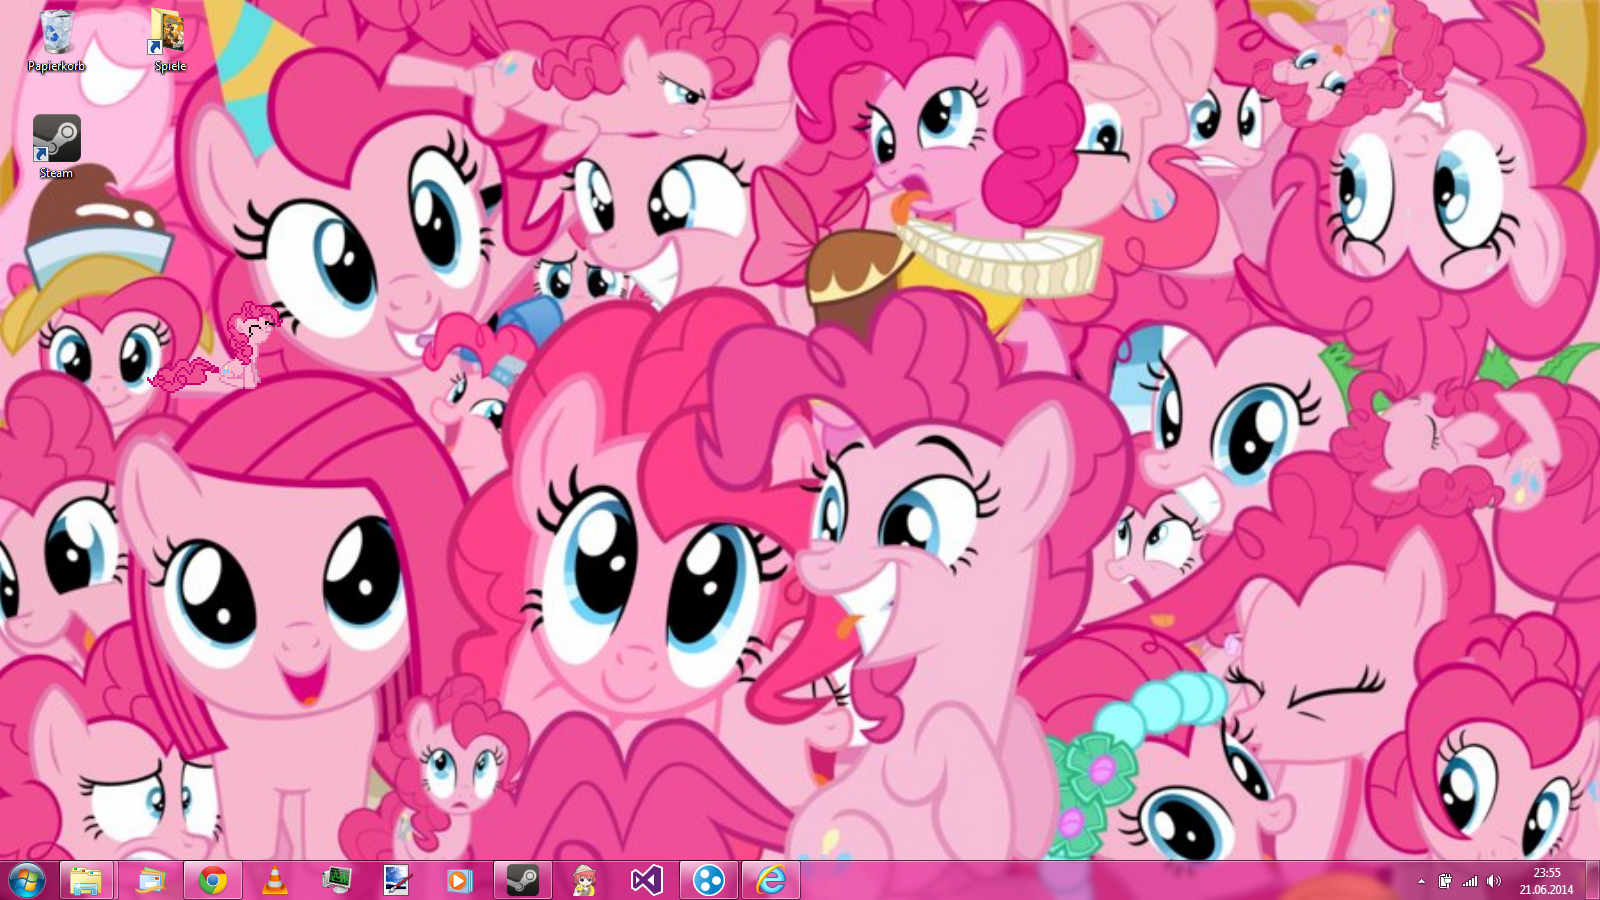Open the mail app next to Explorer

click(151, 881)
